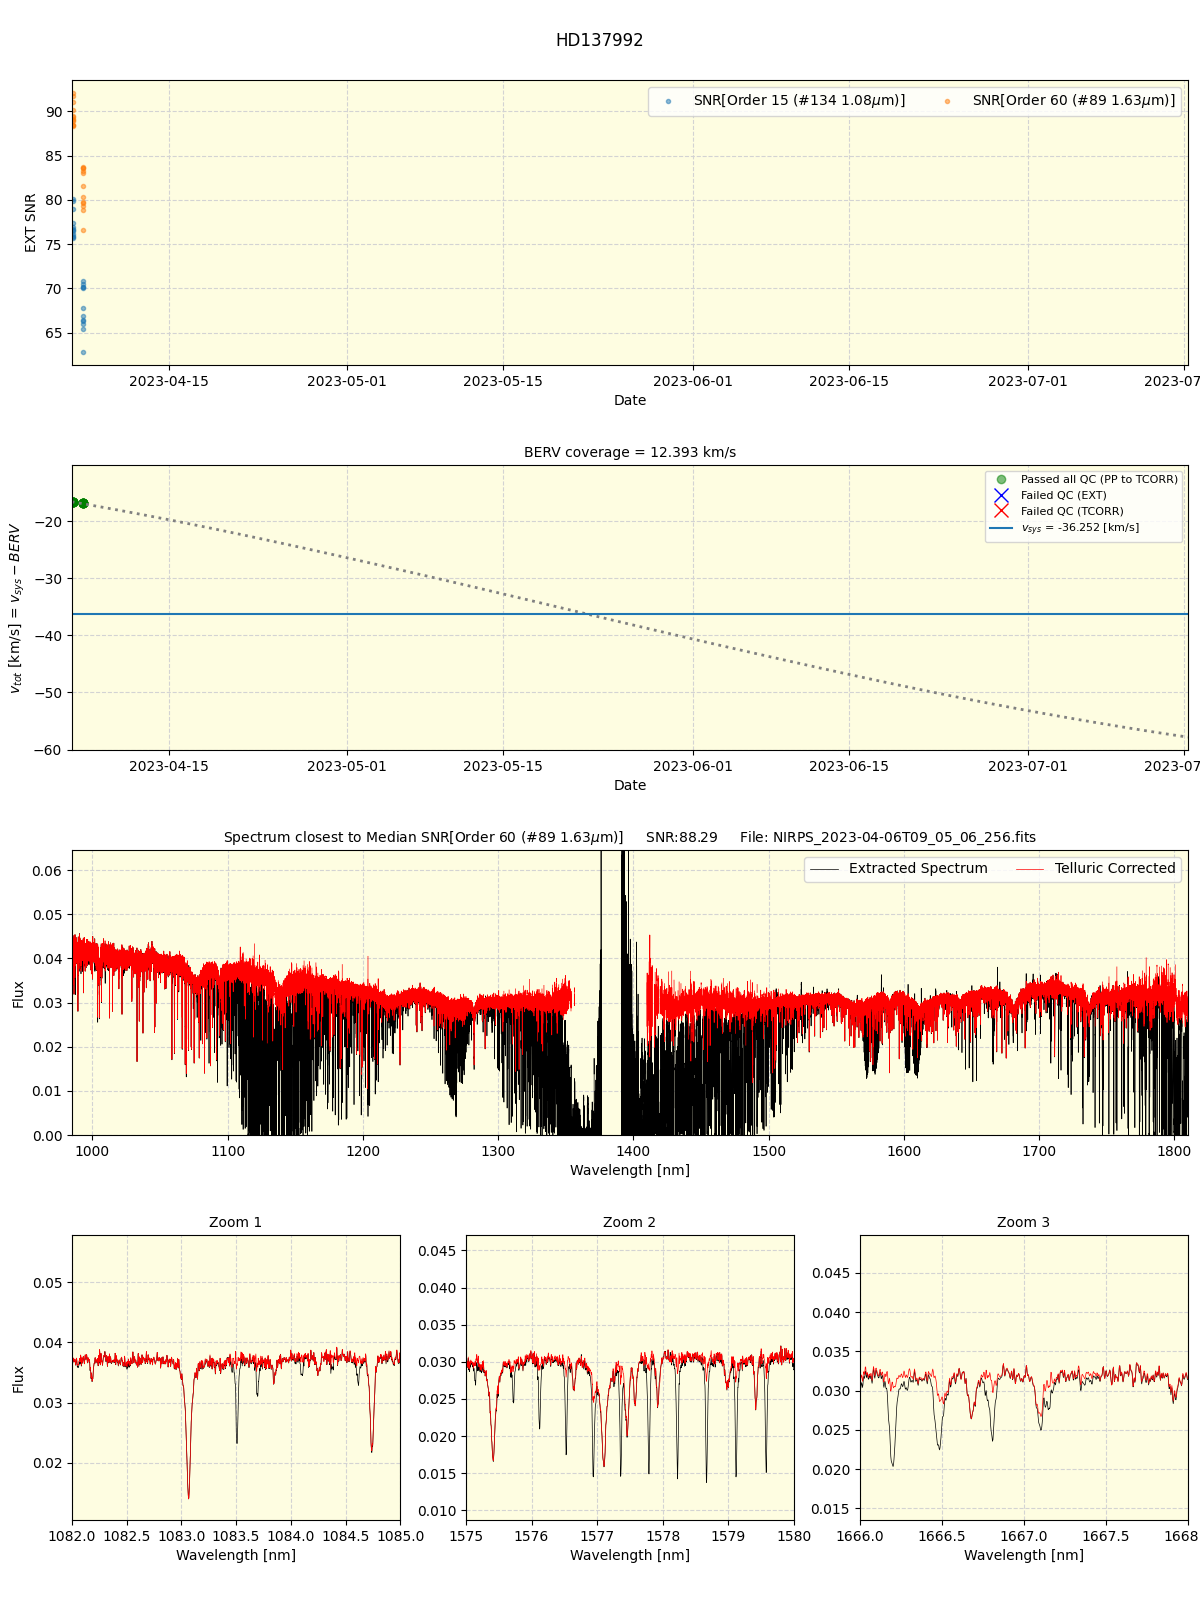This screenshot has width=1200, height=1600.
Task: Click the vtot y-axis label of BERV plot
Action: pos(15,608)
